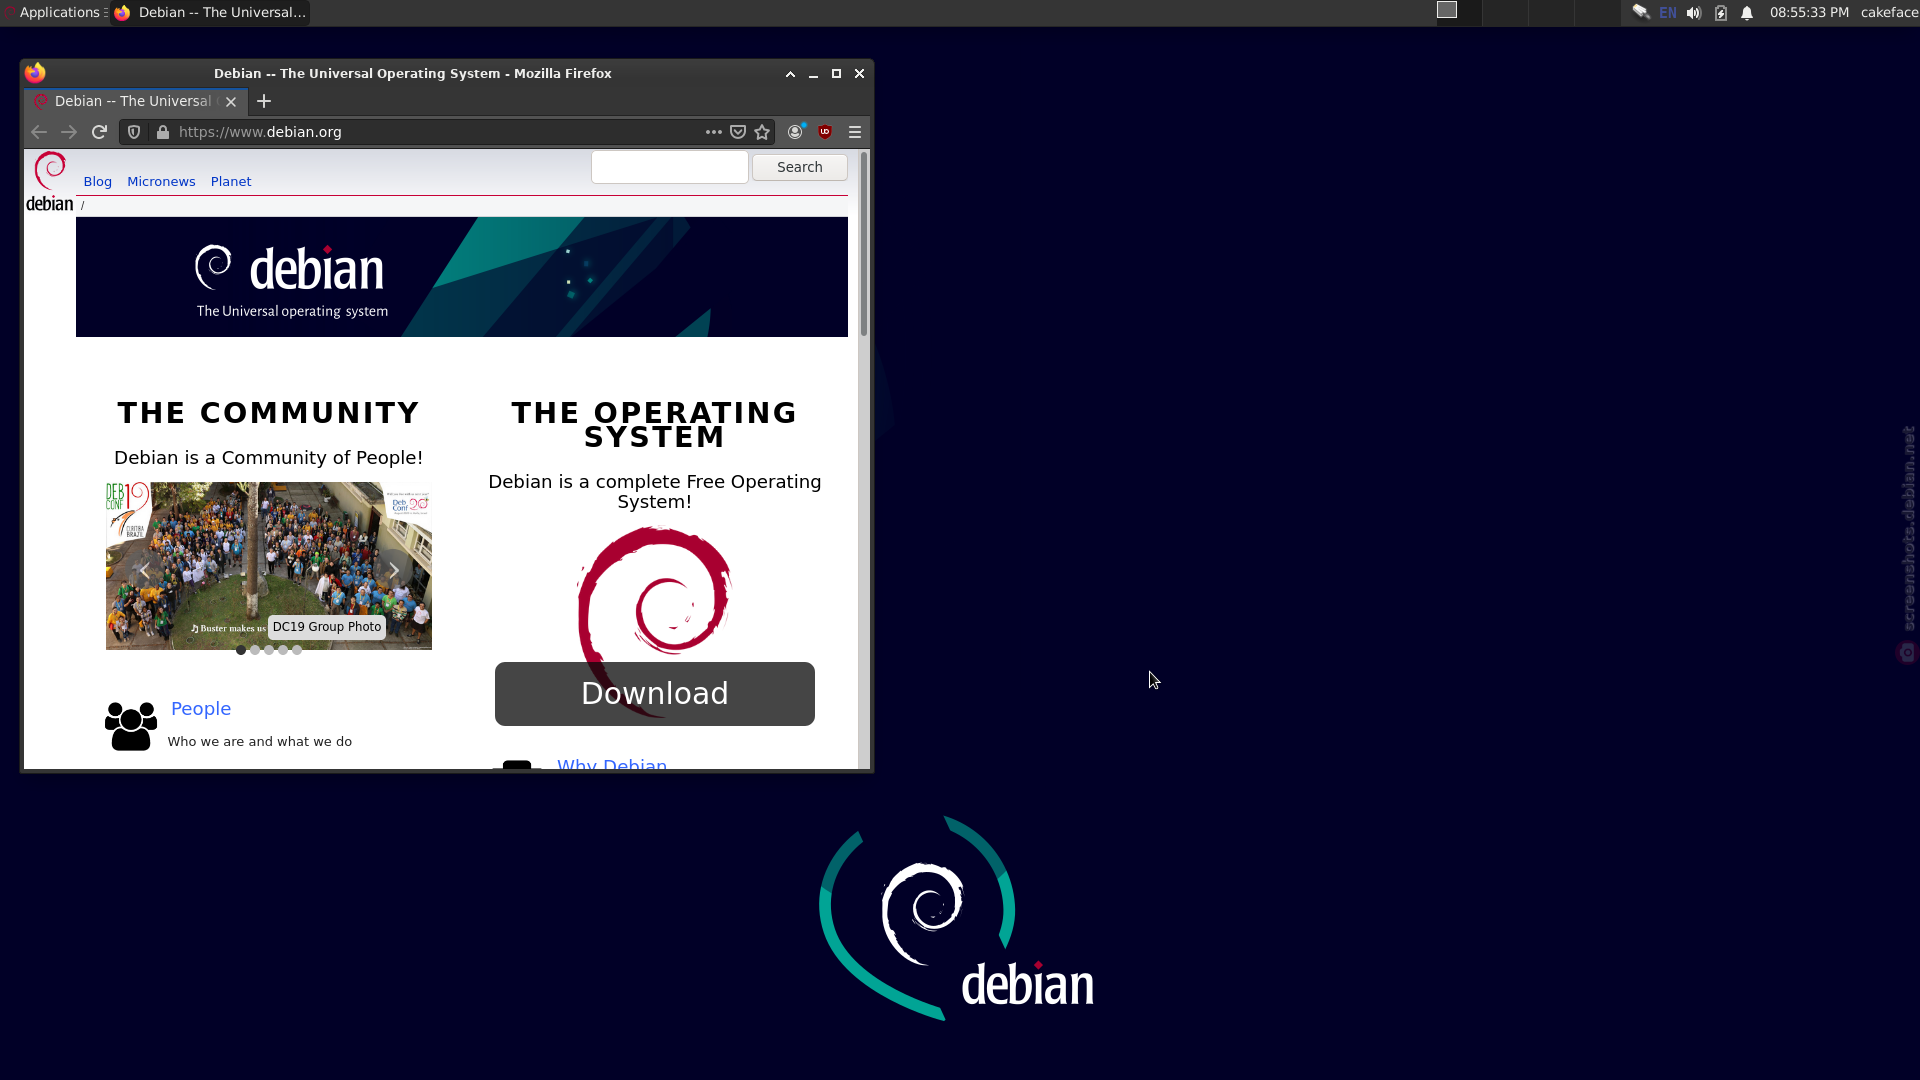Click the clock in top panel
Screen dimensions: 1920x1080
1809,13
